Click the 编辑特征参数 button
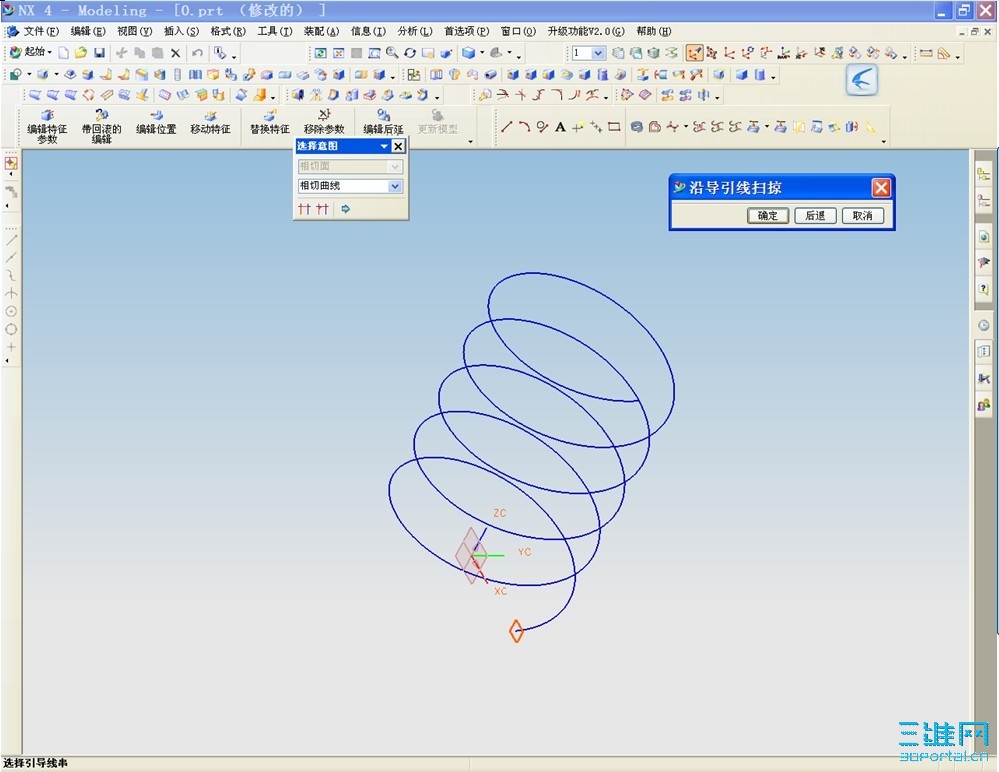 47,126
